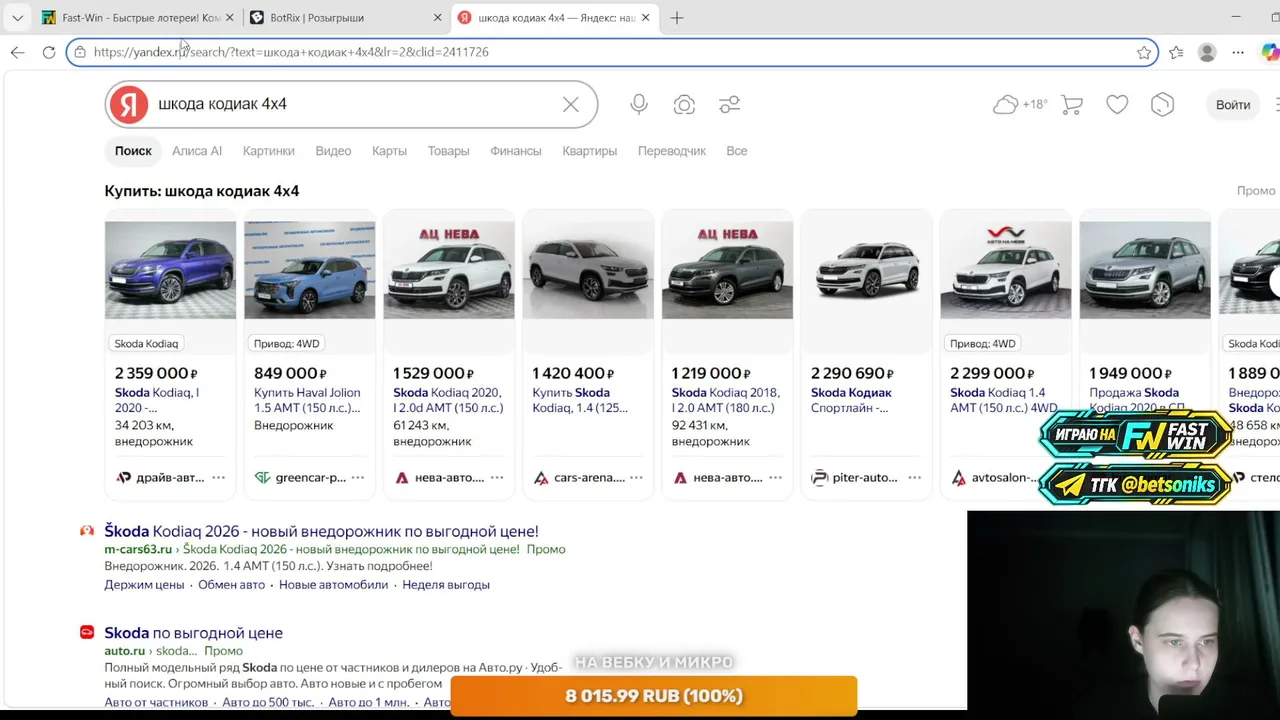This screenshot has height=720, width=1280.
Task: Open Copilot icon in browser toolbar
Action: [1270, 52]
